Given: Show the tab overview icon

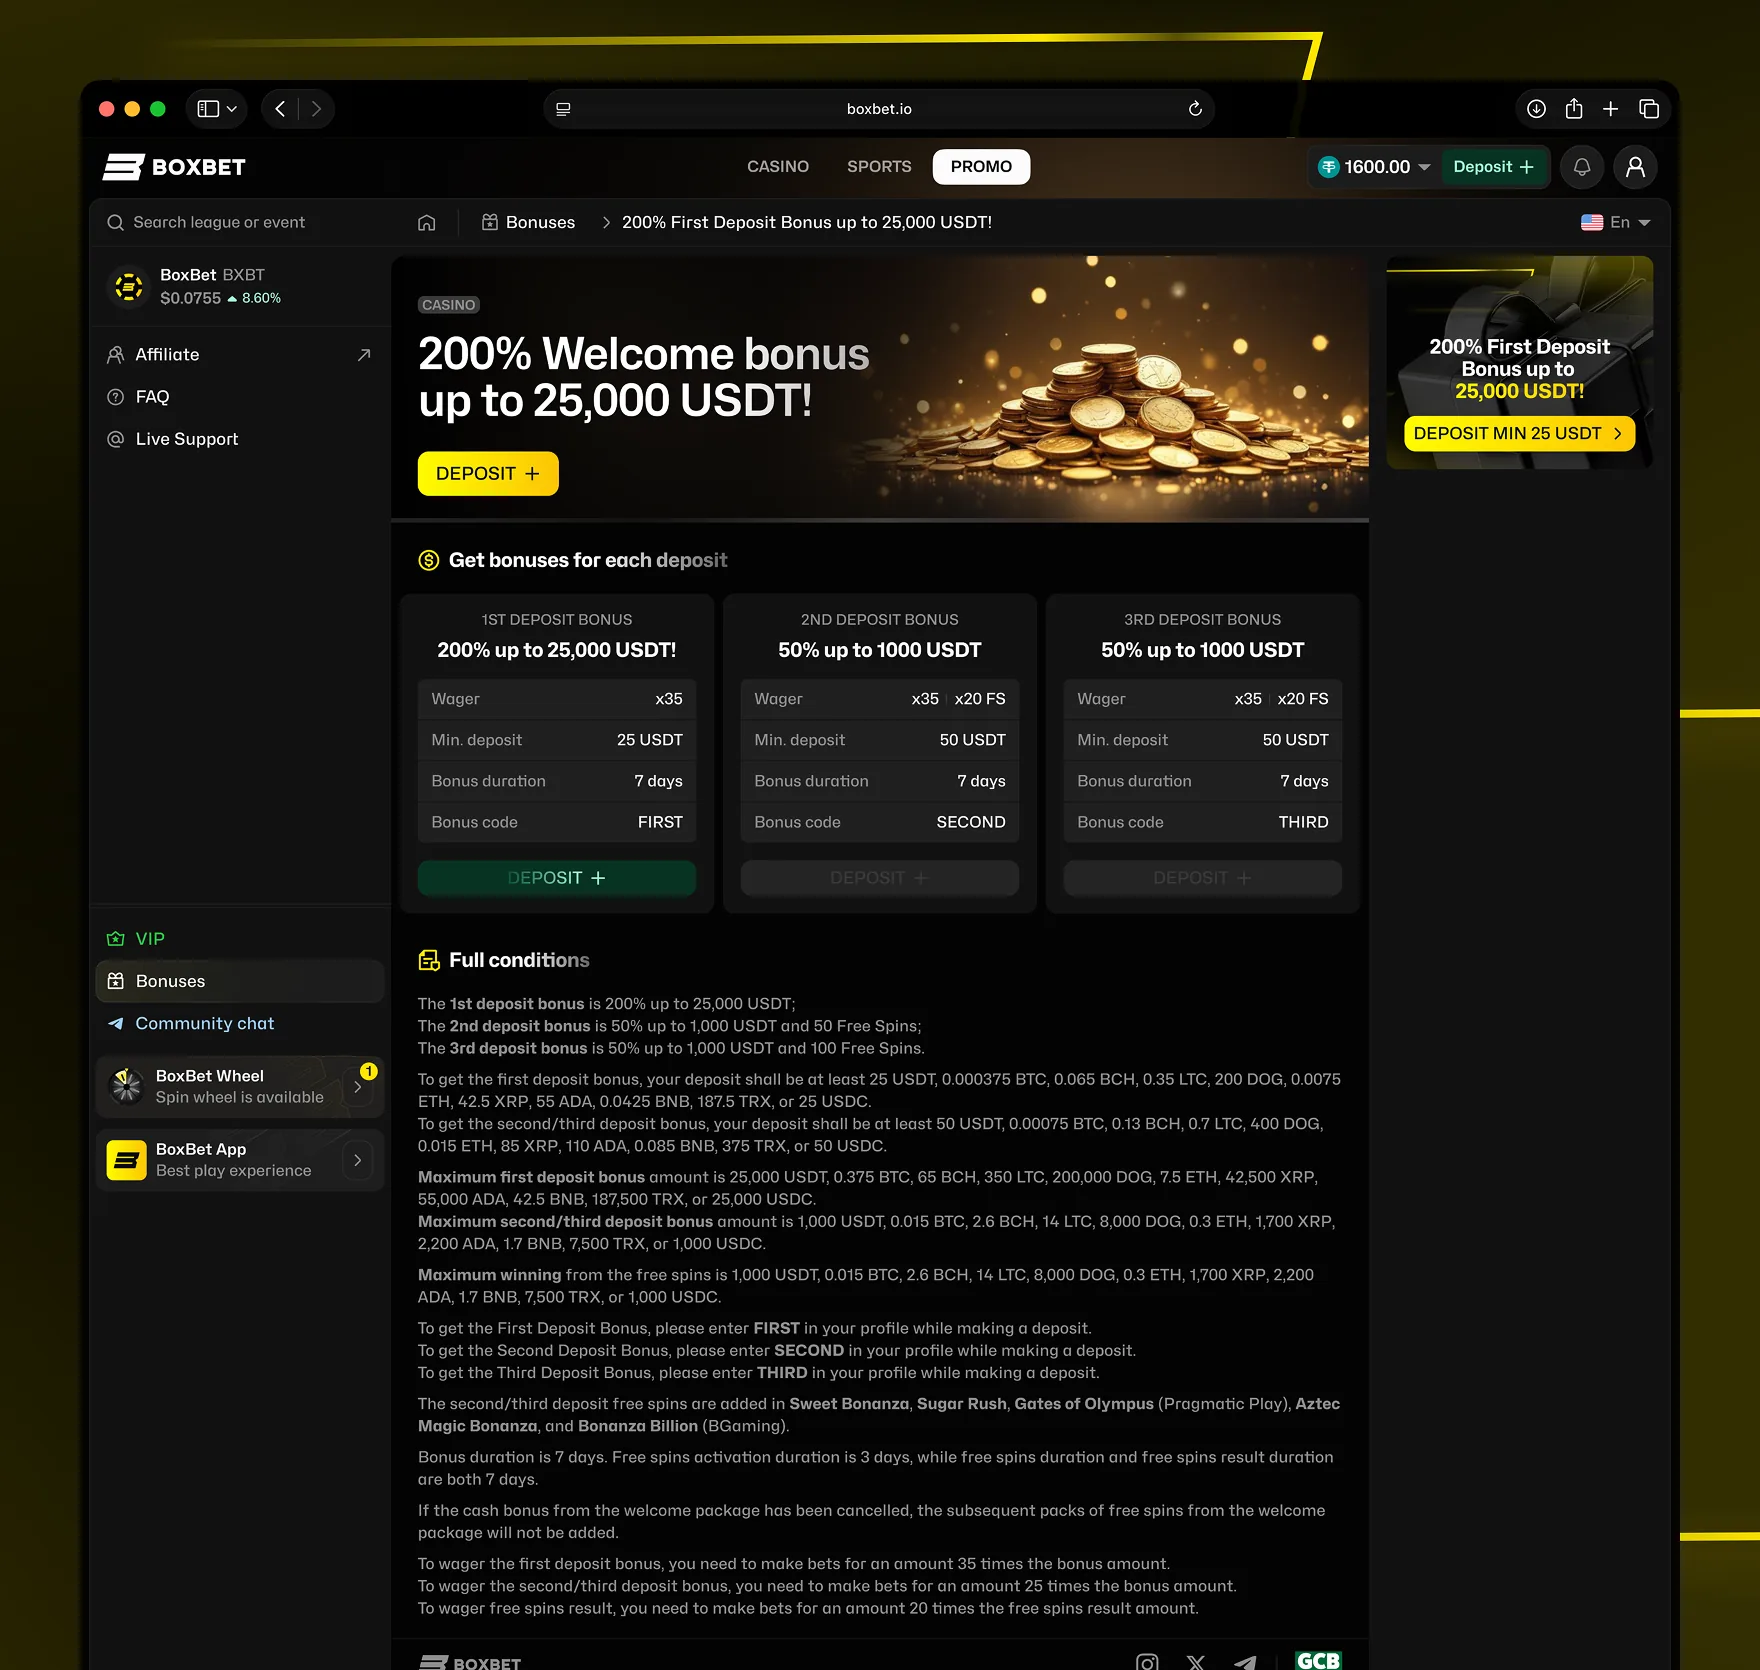Looking at the screenshot, I should coord(1649,109).
